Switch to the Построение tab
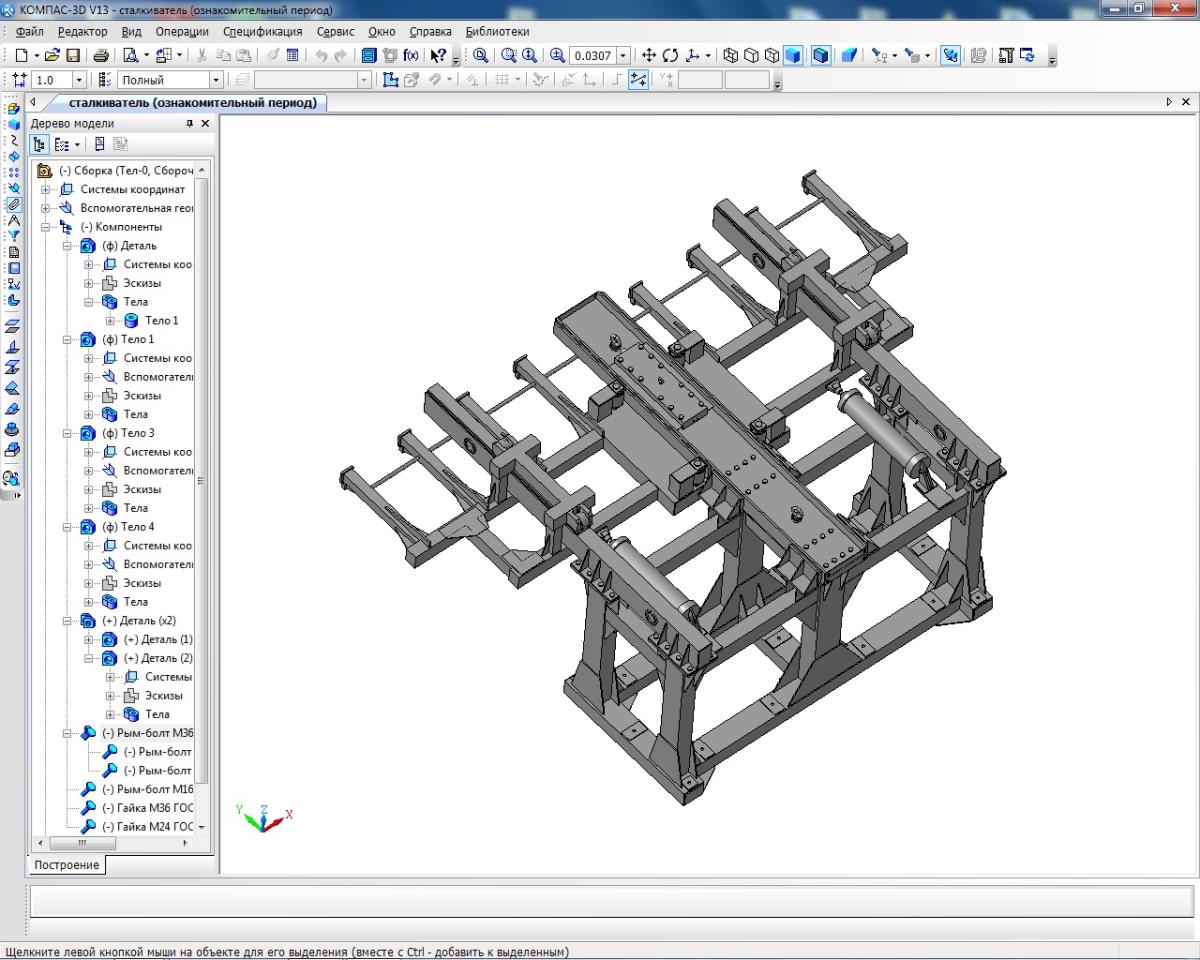The width and height of the screenshot is (1200, 960). tap(66, 865)
